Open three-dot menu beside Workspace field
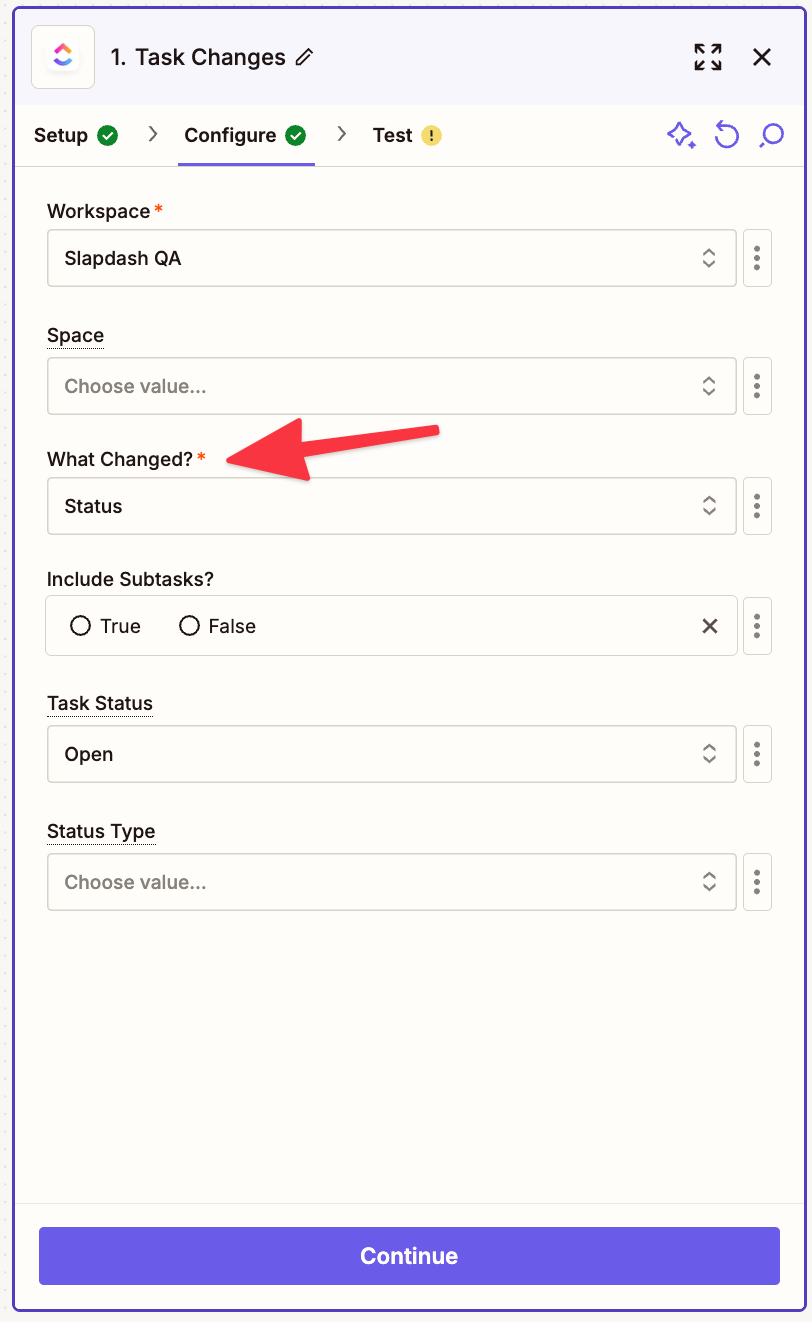Screen dimensions: 812x1322 coord(757,258)
